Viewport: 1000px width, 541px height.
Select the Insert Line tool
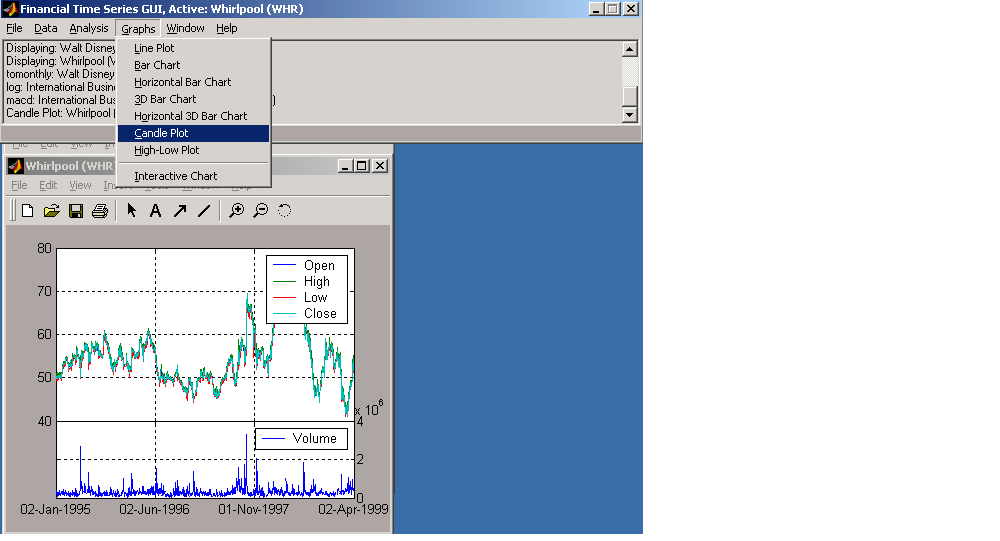[x=204, y=211]
